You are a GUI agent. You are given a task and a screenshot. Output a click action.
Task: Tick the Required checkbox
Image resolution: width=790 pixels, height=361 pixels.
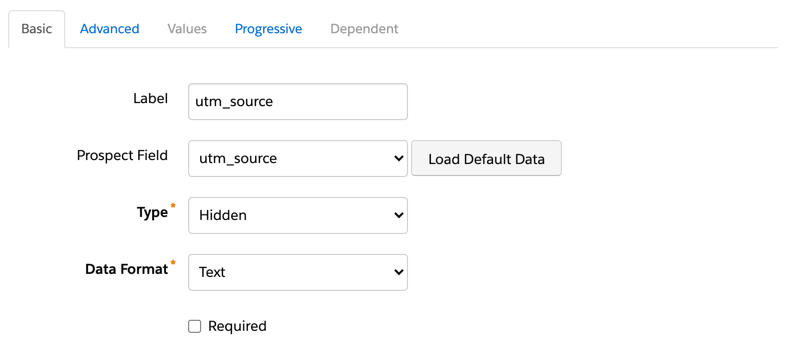tap(194, 327)
